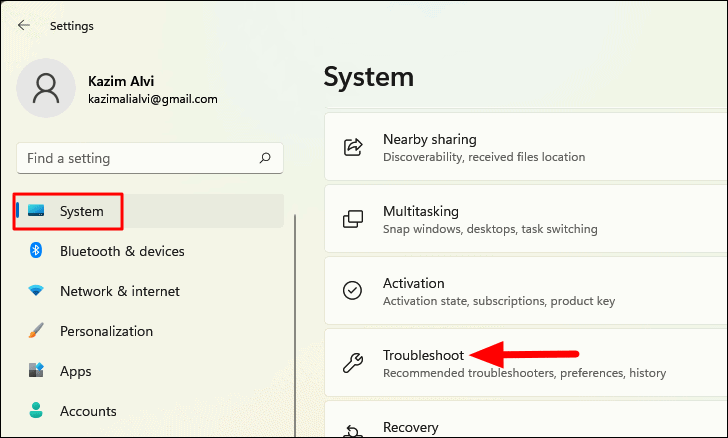Click the user profile avatar
The height and width of the screenshot is (438, 728).
(46, 88)
